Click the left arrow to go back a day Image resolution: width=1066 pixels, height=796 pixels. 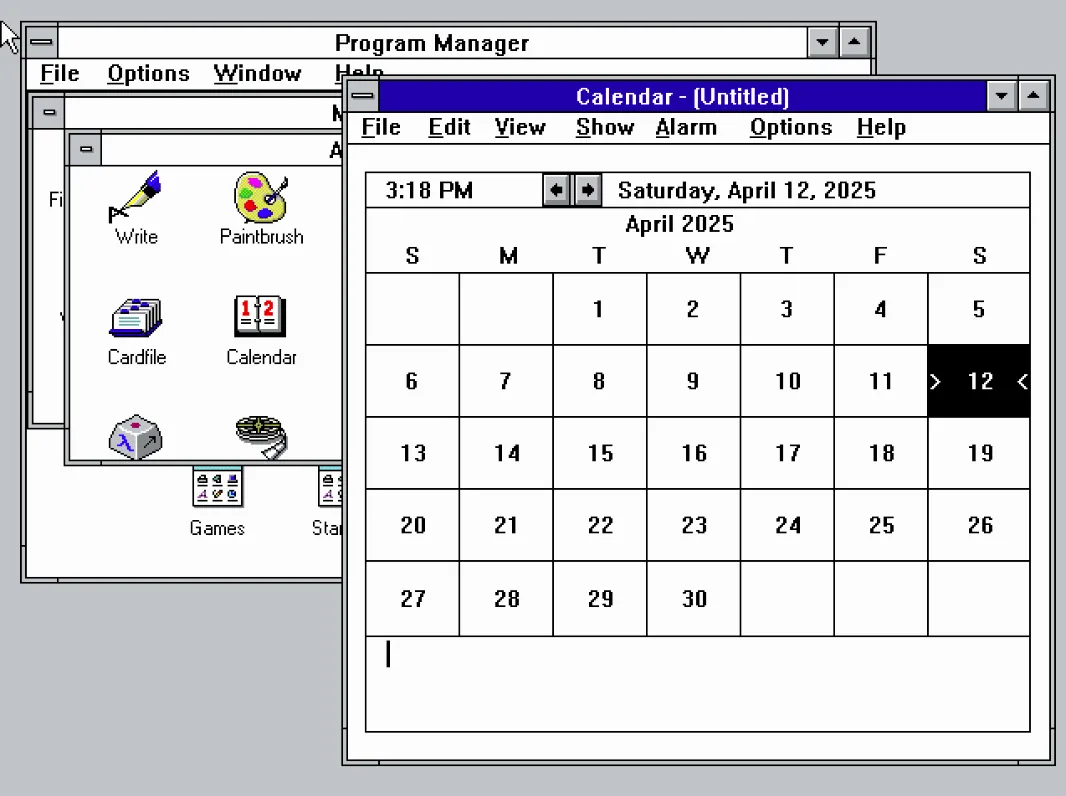pos(558,189)
